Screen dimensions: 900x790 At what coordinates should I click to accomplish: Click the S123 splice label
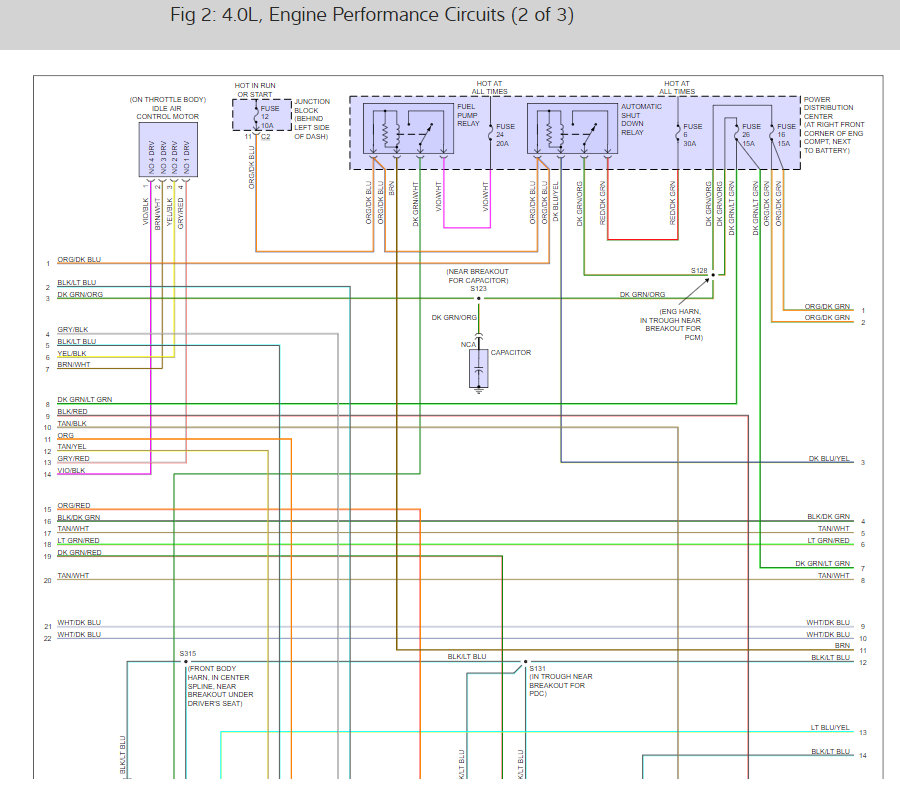[x=478, y=289]
